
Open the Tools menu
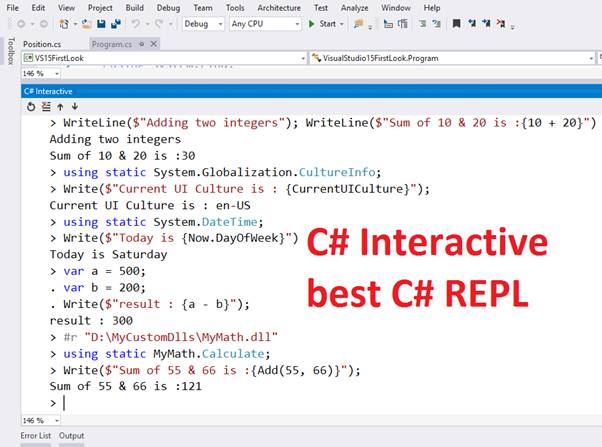pyautogui.click(x=235, y=8)
